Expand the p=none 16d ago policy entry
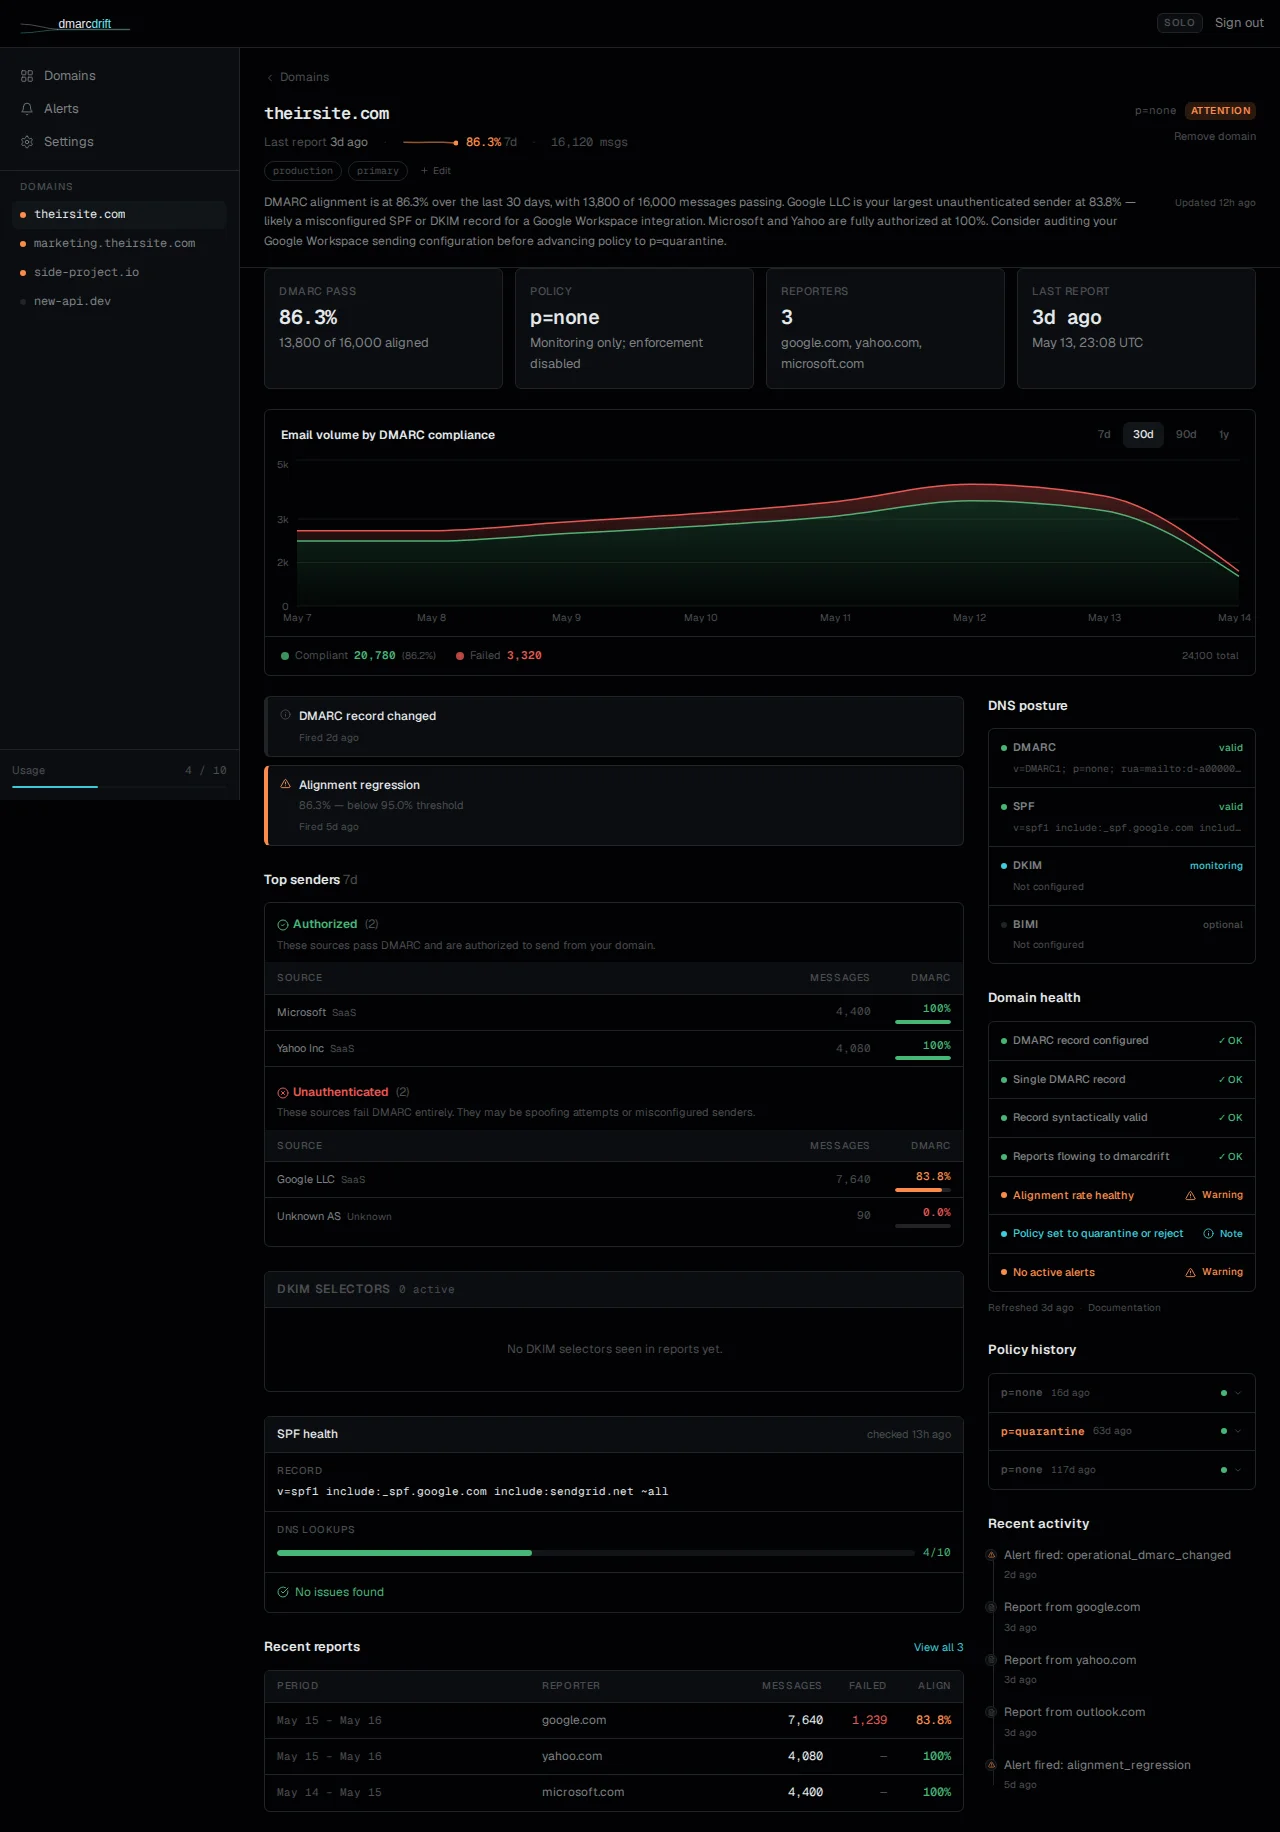 (x=1121, y=1393)
